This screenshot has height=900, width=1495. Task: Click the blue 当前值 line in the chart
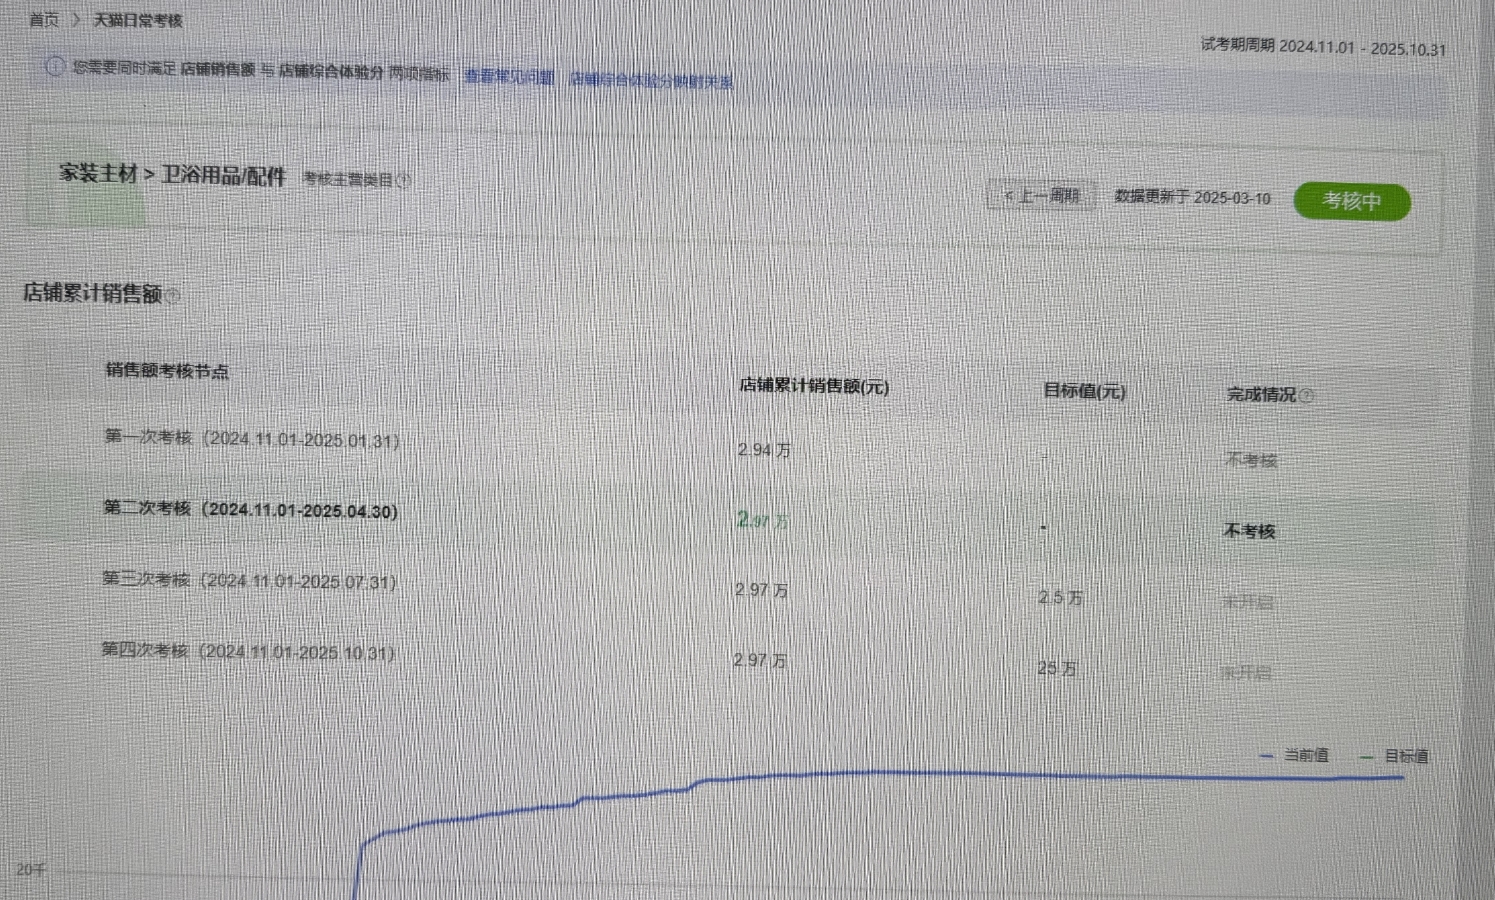pos(900,773)
